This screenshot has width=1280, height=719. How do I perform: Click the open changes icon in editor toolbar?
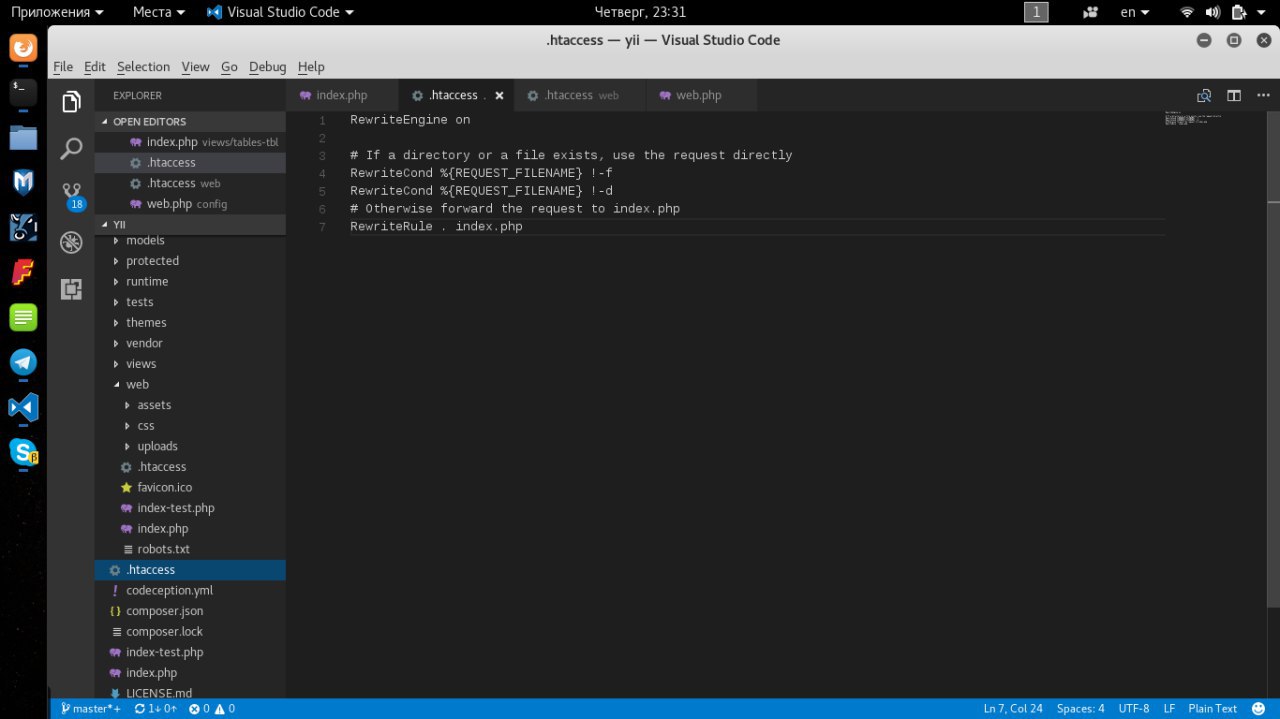1204,96
